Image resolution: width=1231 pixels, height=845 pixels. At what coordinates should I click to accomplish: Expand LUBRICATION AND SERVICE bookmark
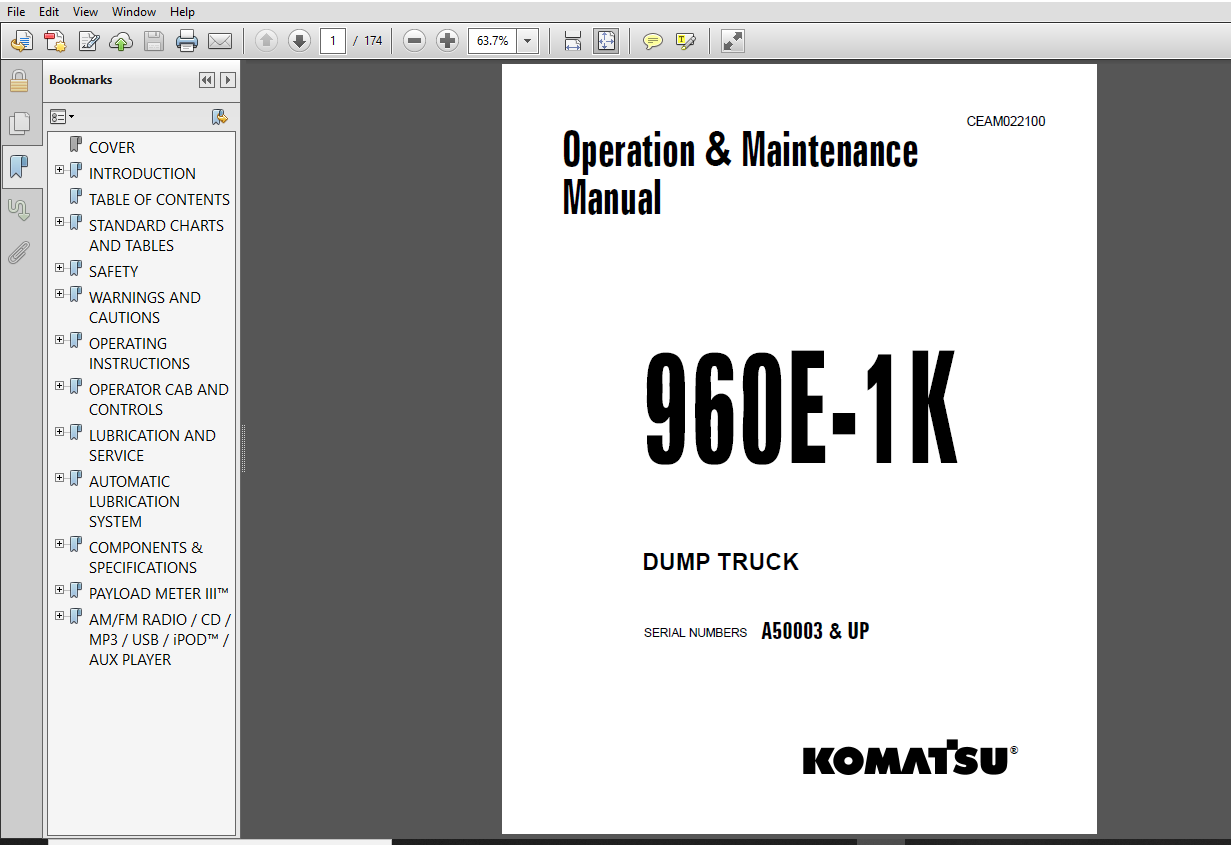click(x=60, y=432)
